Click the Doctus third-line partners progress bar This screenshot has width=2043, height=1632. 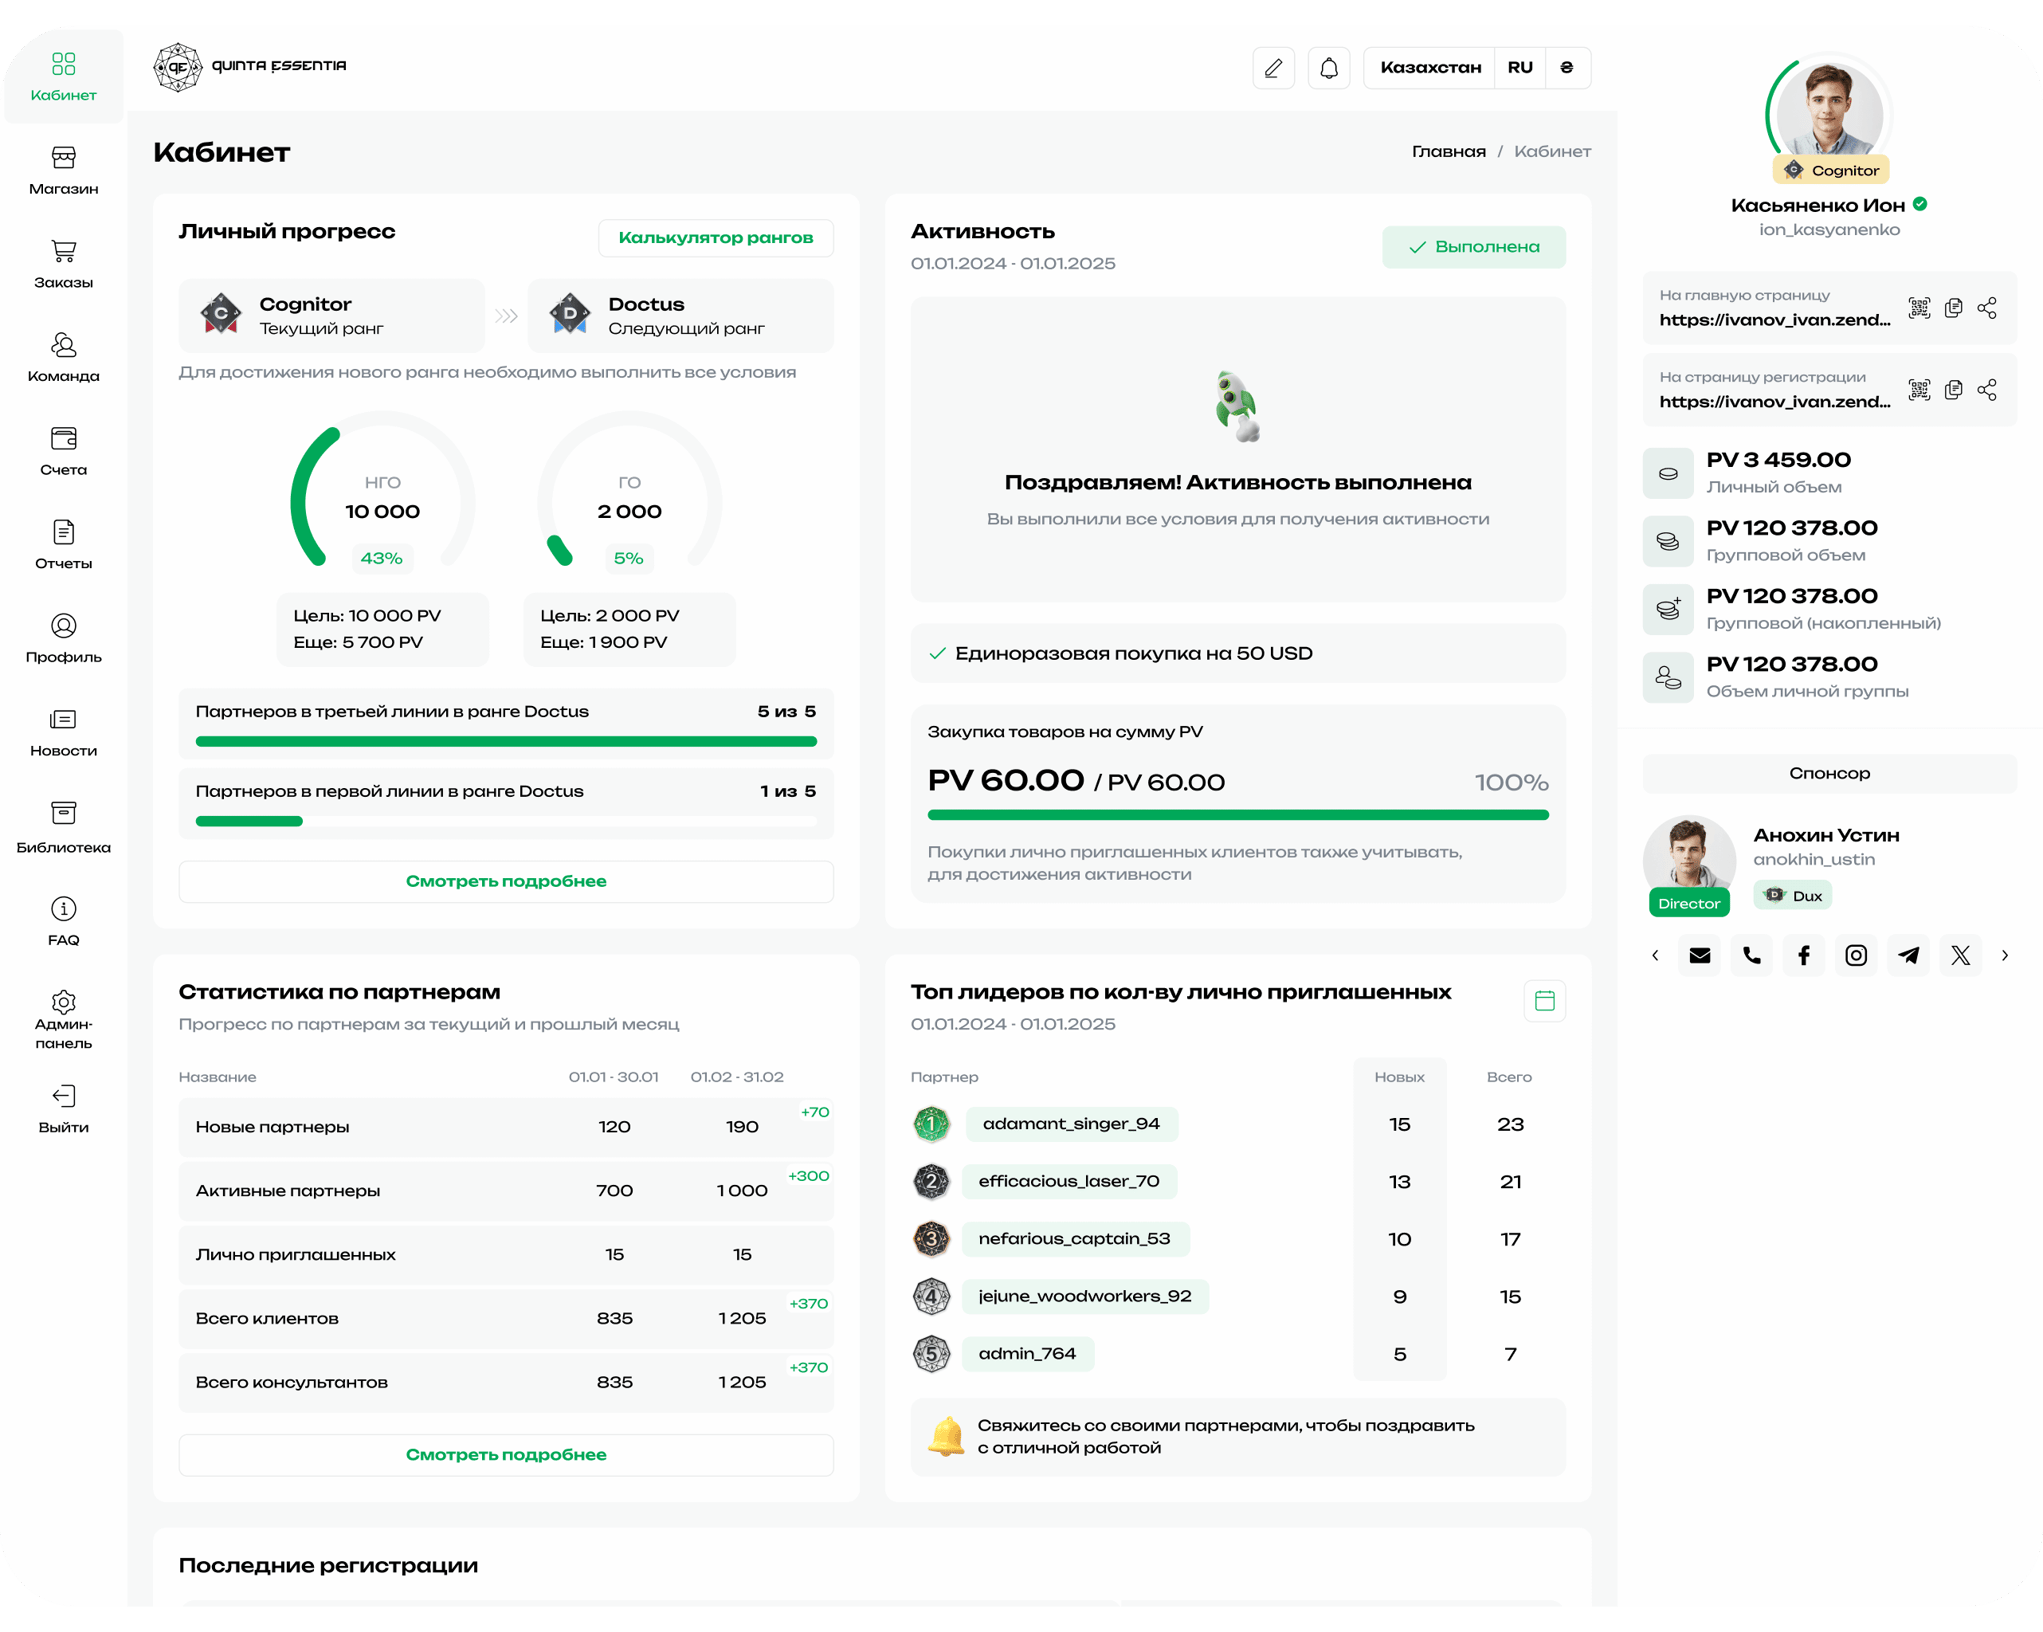coord(506,741)
